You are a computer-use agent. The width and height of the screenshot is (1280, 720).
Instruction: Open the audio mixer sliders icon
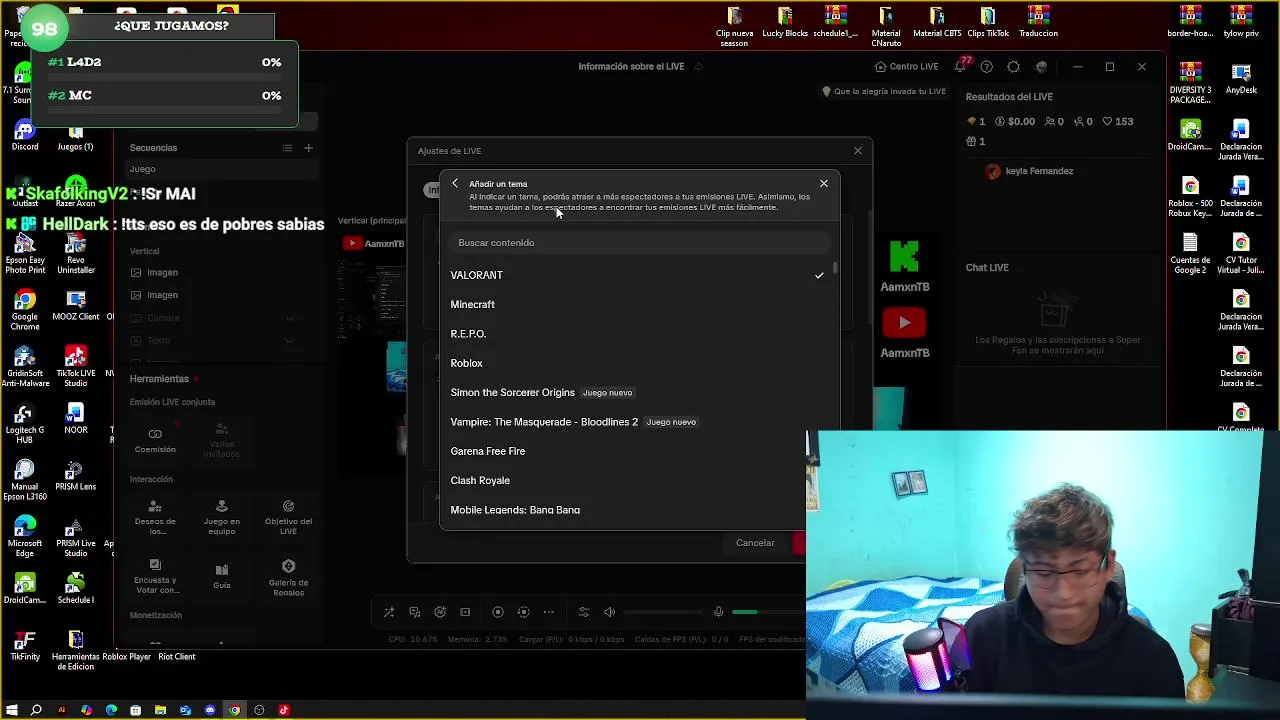click(584, 612)
